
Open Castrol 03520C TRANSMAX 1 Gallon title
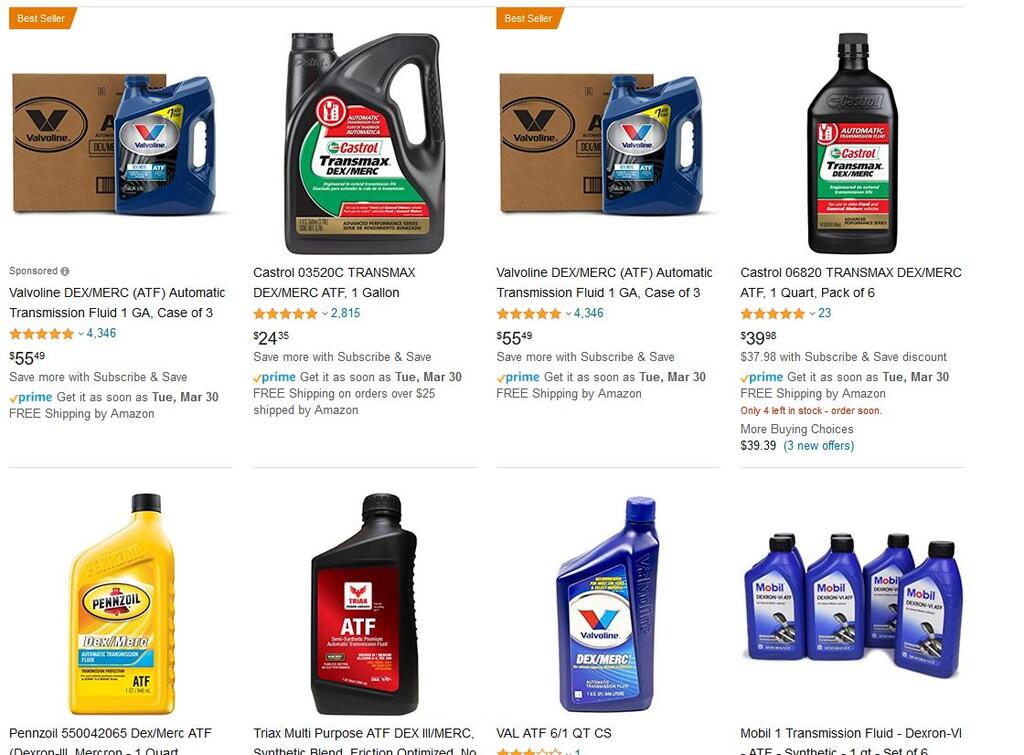(334, 283)
